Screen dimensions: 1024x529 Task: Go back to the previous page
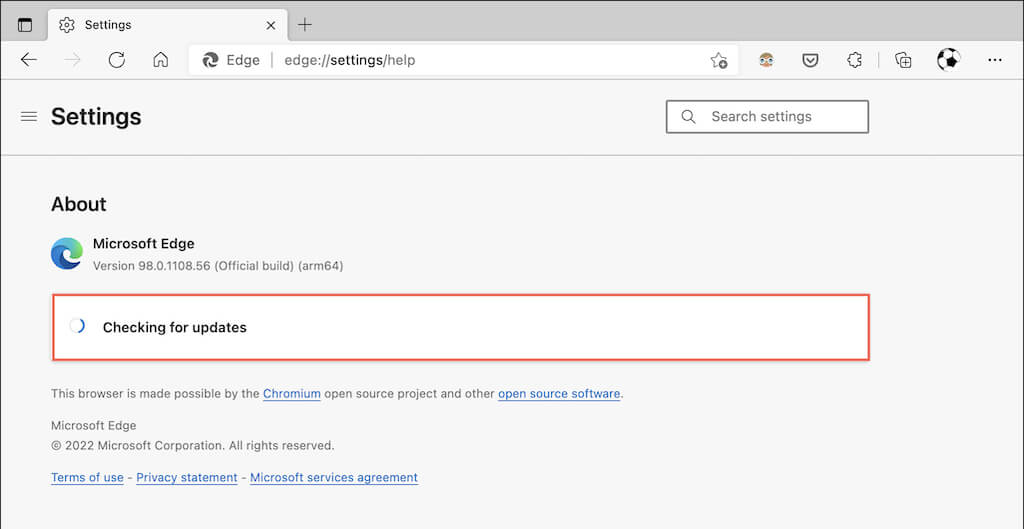point(29,60)
